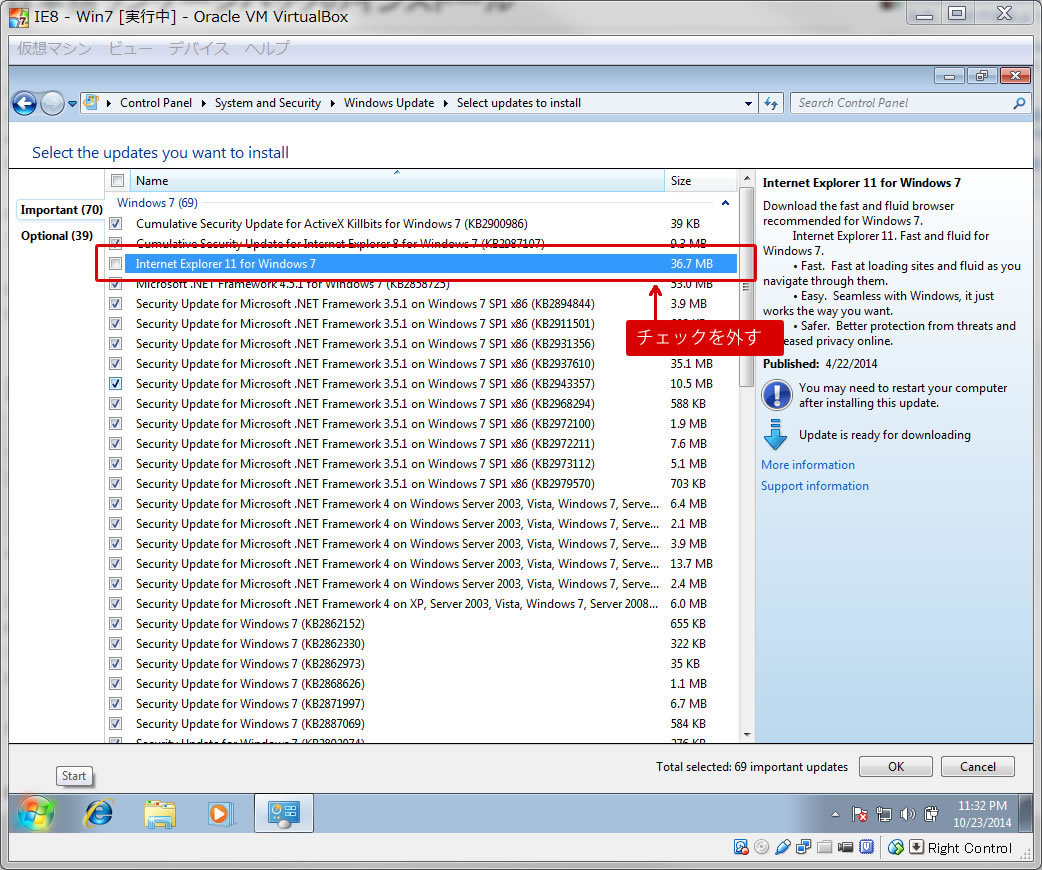Toggle the select-all checkbox beside Name

(118, 180)
